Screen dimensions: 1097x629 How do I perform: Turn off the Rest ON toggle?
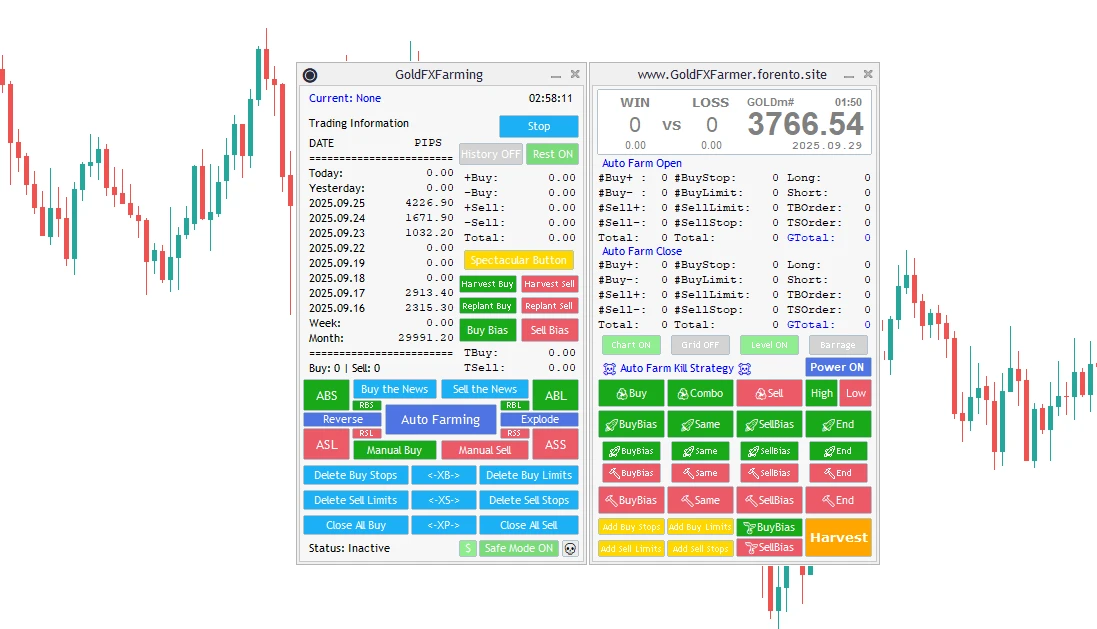tap(552, 154)
